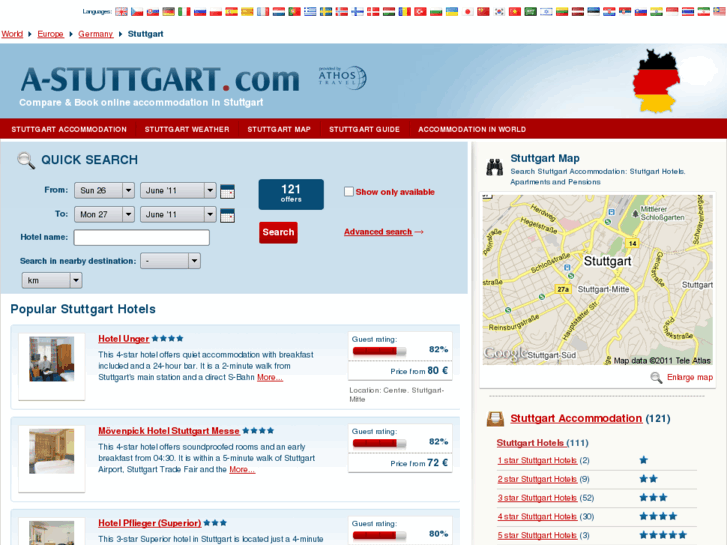Open 3 star Stuttgart Hotels link
This screenshot has width=727, height=545.
click(x=537, y=498)
